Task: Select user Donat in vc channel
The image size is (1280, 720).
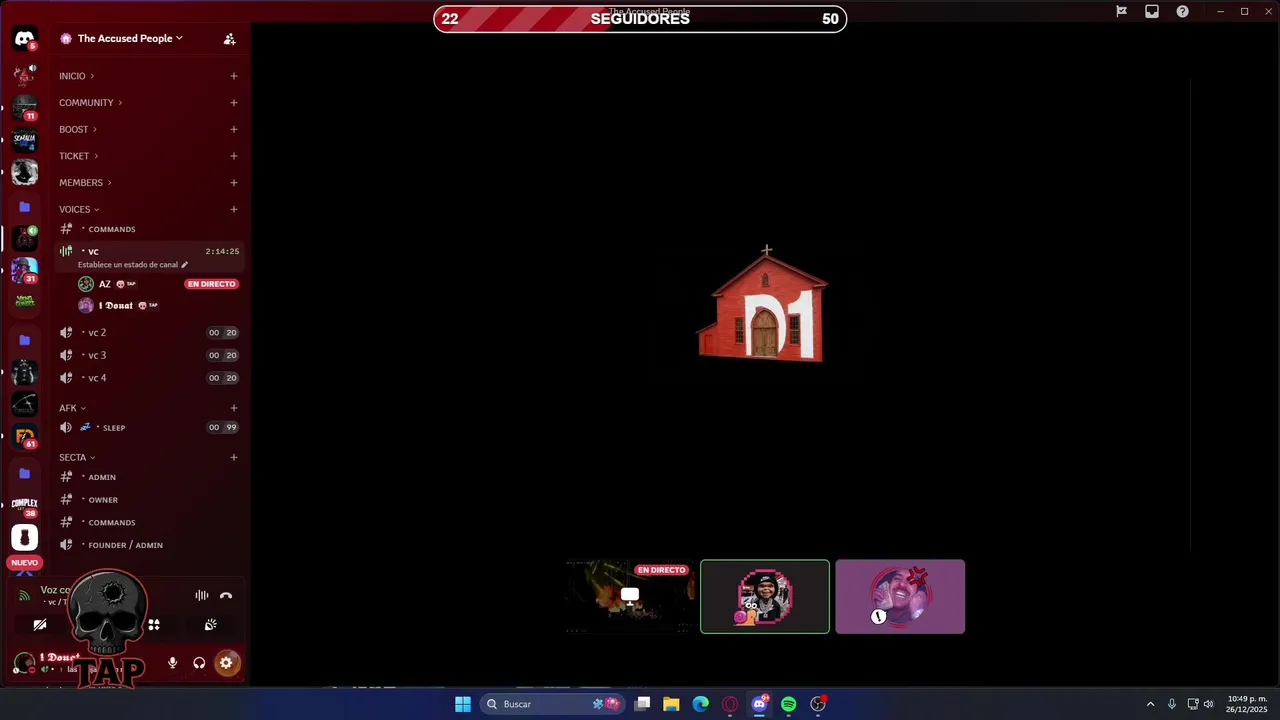Action: tap(158, 306)
